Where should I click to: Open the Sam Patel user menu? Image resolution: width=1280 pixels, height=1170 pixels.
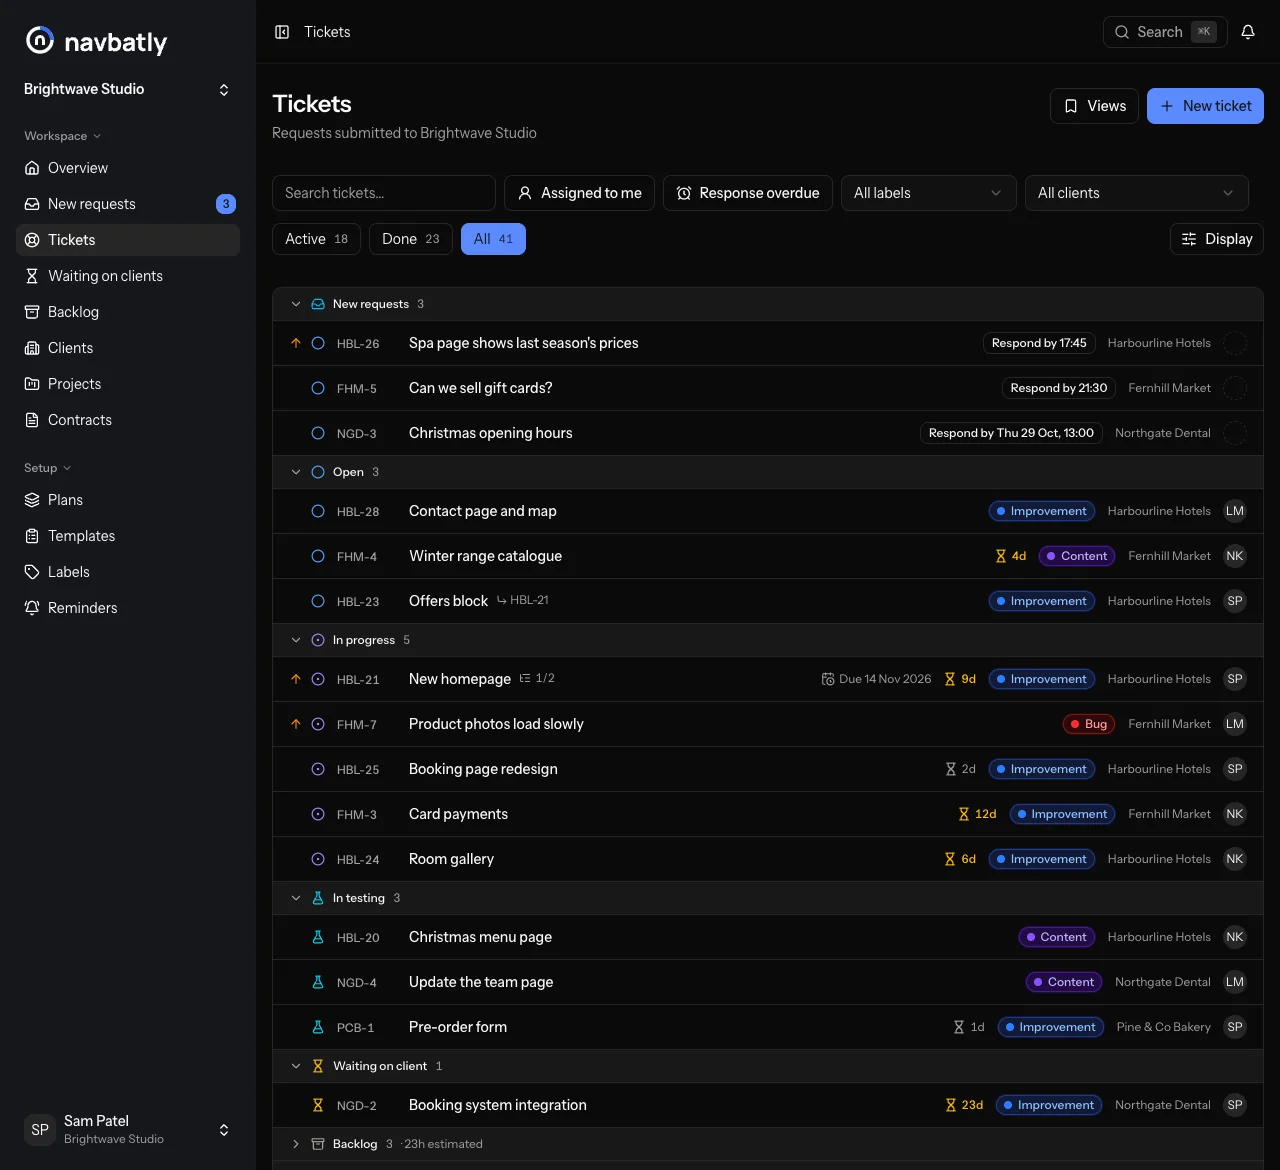coord(128,1129)
